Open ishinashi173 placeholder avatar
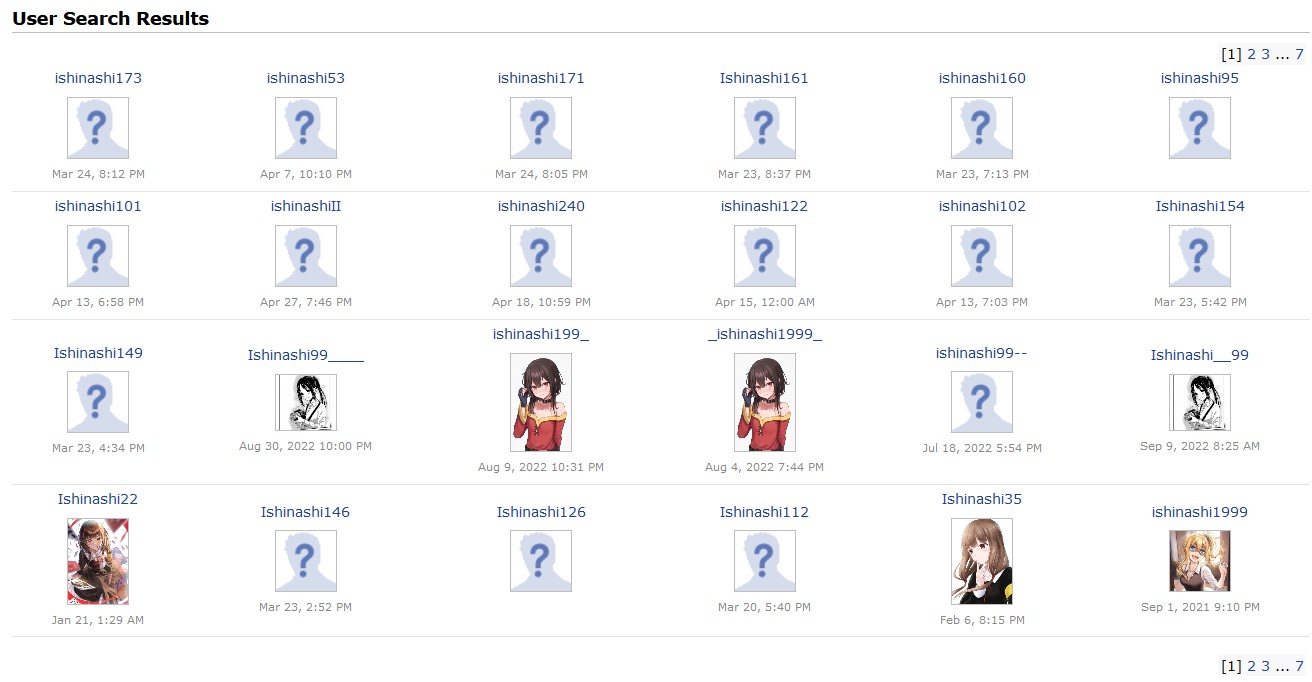The height and width of the screenshot is (682, 1312). click(x=98, y=128)
